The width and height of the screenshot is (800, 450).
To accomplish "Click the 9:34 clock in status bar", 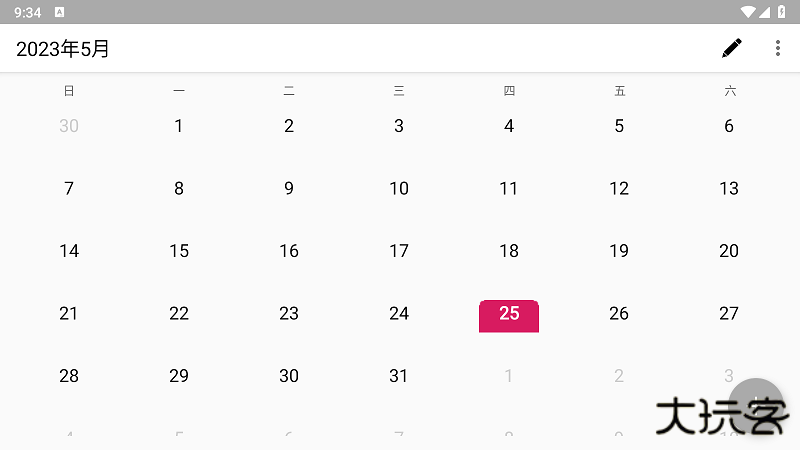I will tap(28, 12).
